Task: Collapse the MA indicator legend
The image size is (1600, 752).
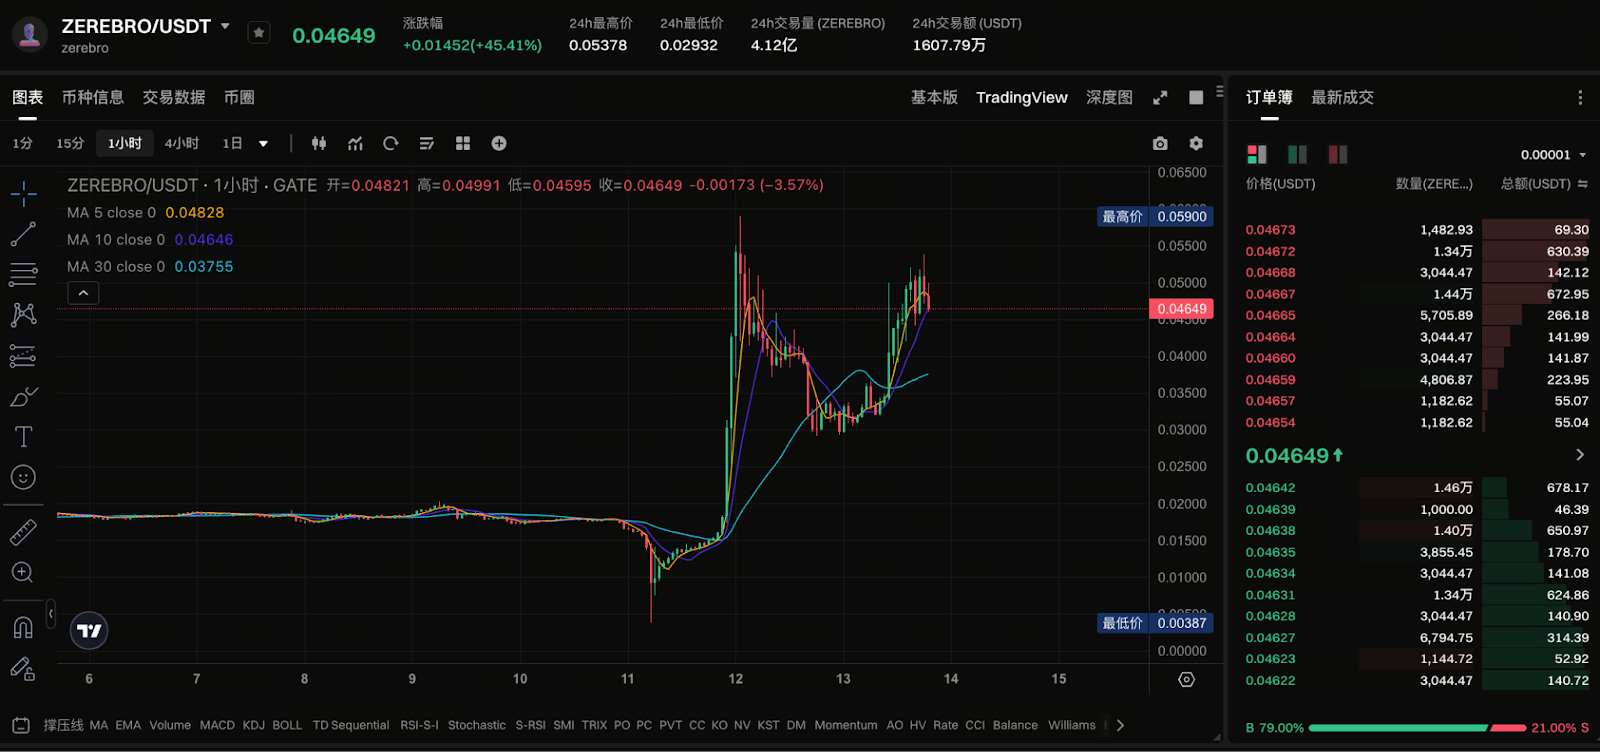Action: pos(83,293)
